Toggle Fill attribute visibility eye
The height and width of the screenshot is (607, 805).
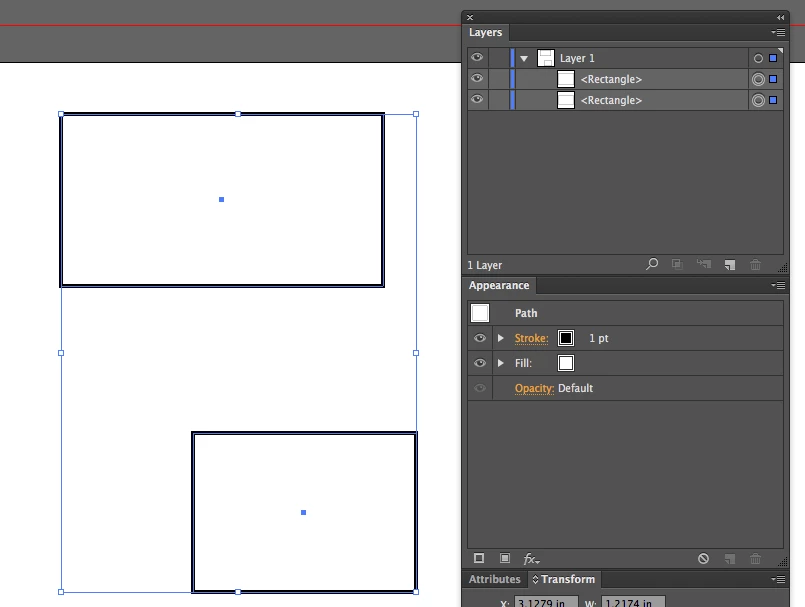(x=480, y=363)
